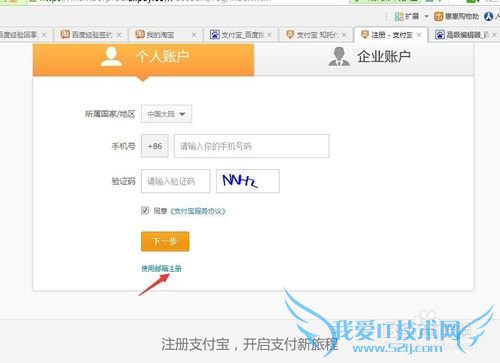Click the orange 下一步 button
This screenshot has width=500, height=363.
(x=165, y=241)
